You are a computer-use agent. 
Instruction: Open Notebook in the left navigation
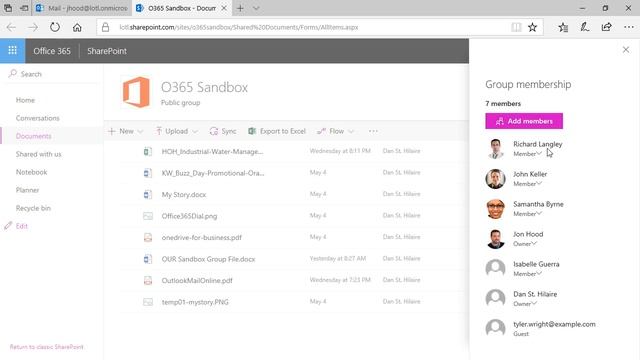[x=31, y=172]
